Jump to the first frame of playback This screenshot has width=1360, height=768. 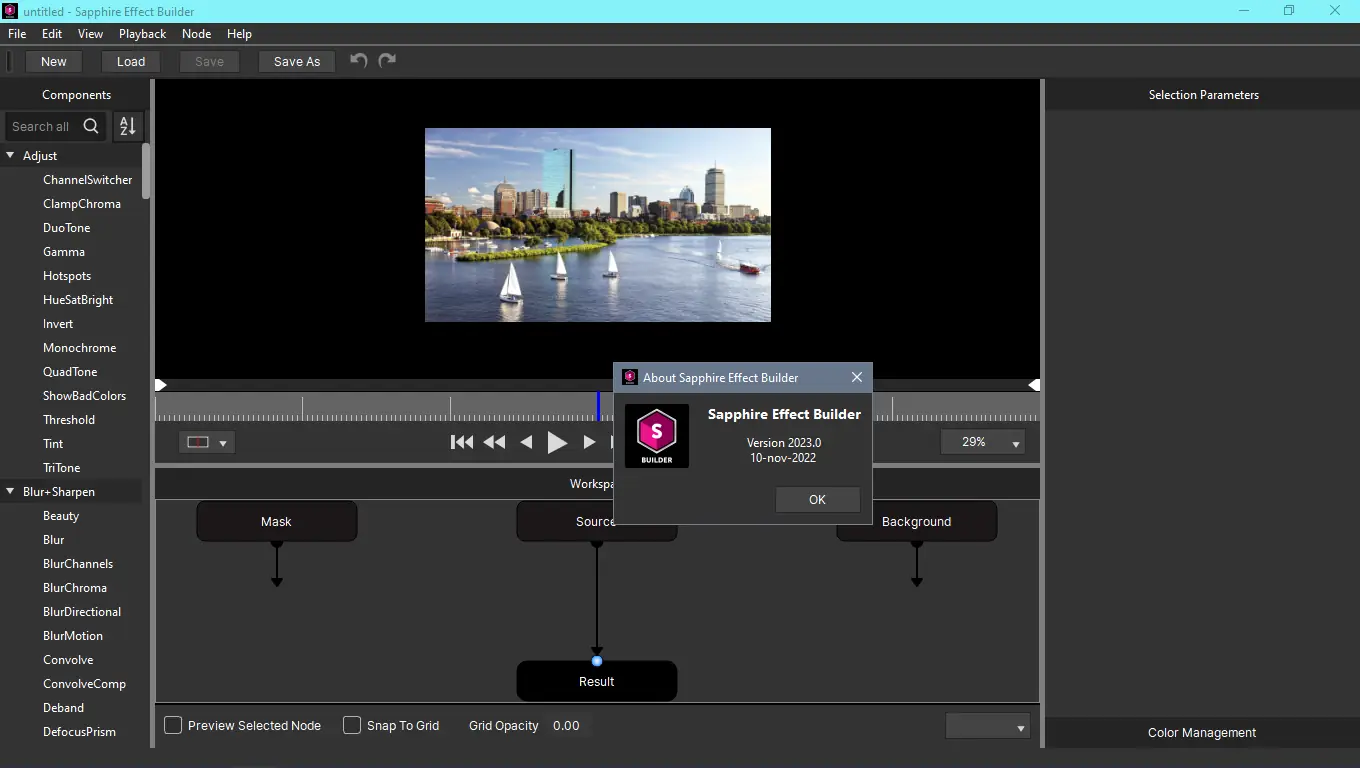[x=462, y=442]
